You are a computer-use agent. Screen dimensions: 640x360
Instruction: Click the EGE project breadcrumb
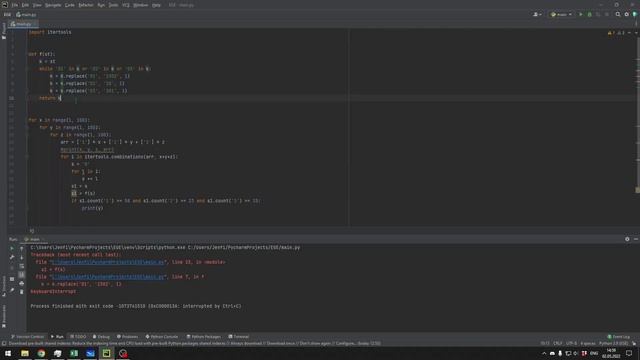[7, 15]
